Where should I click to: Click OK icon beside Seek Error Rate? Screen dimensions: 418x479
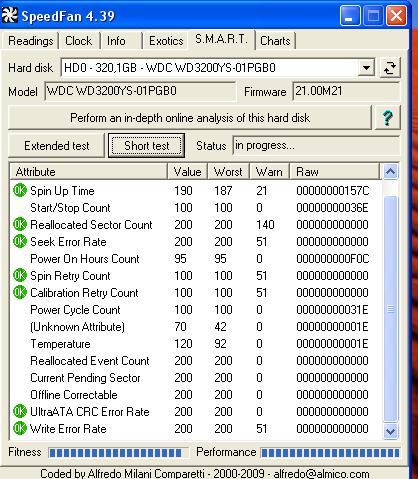coord(20,242)
